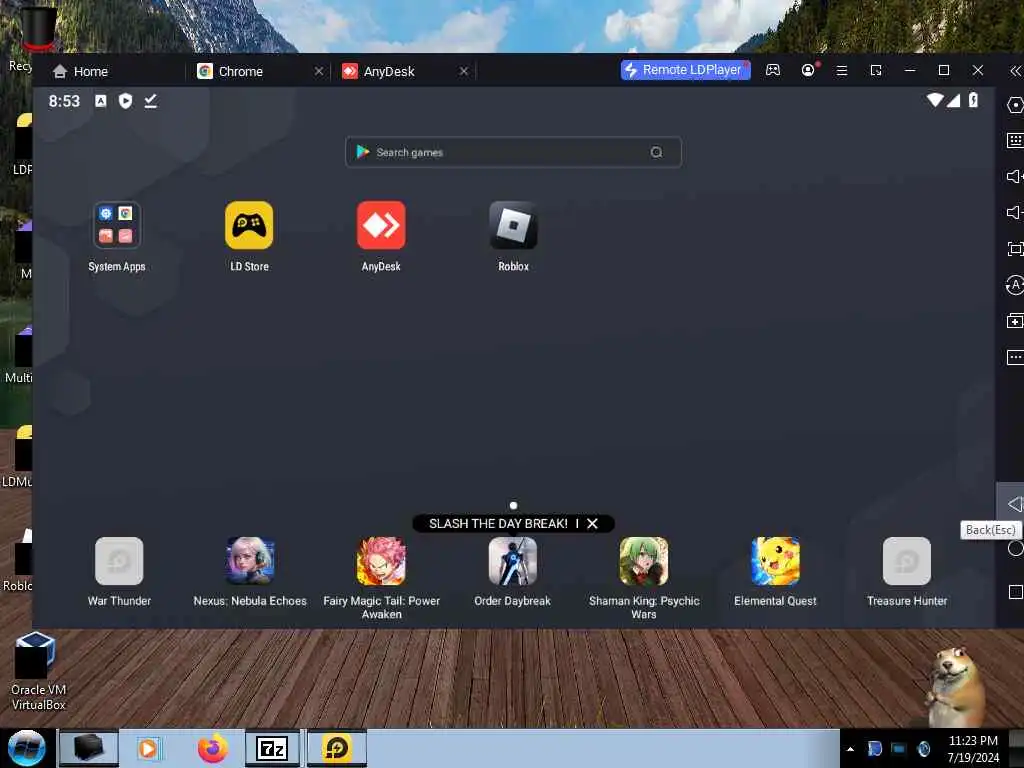Click the Android Back button
This screenshot has width=1024, height=768.
pos(1015,504)
